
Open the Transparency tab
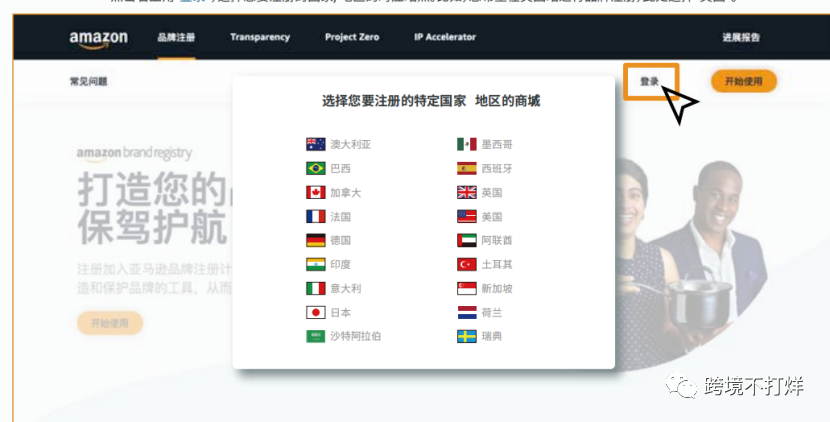[260, 37]
